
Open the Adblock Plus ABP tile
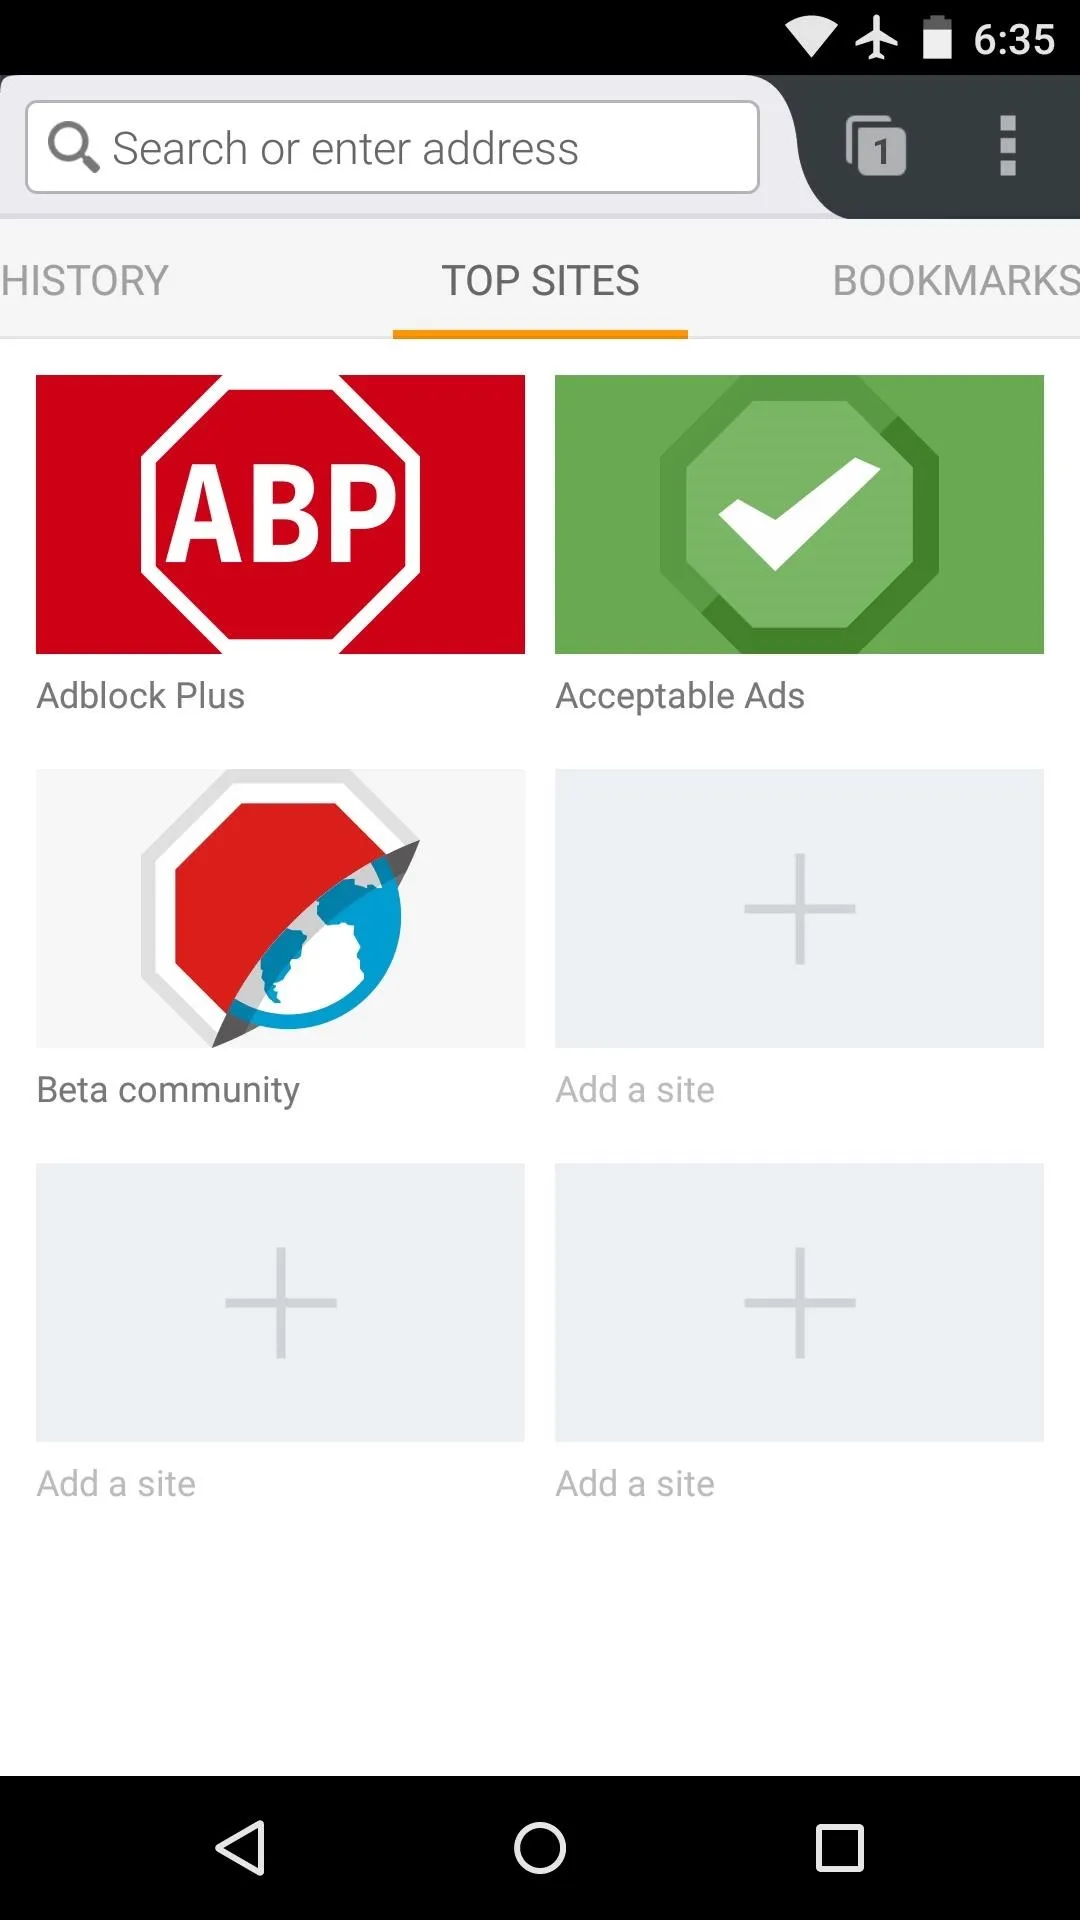[x=280, y=514]
